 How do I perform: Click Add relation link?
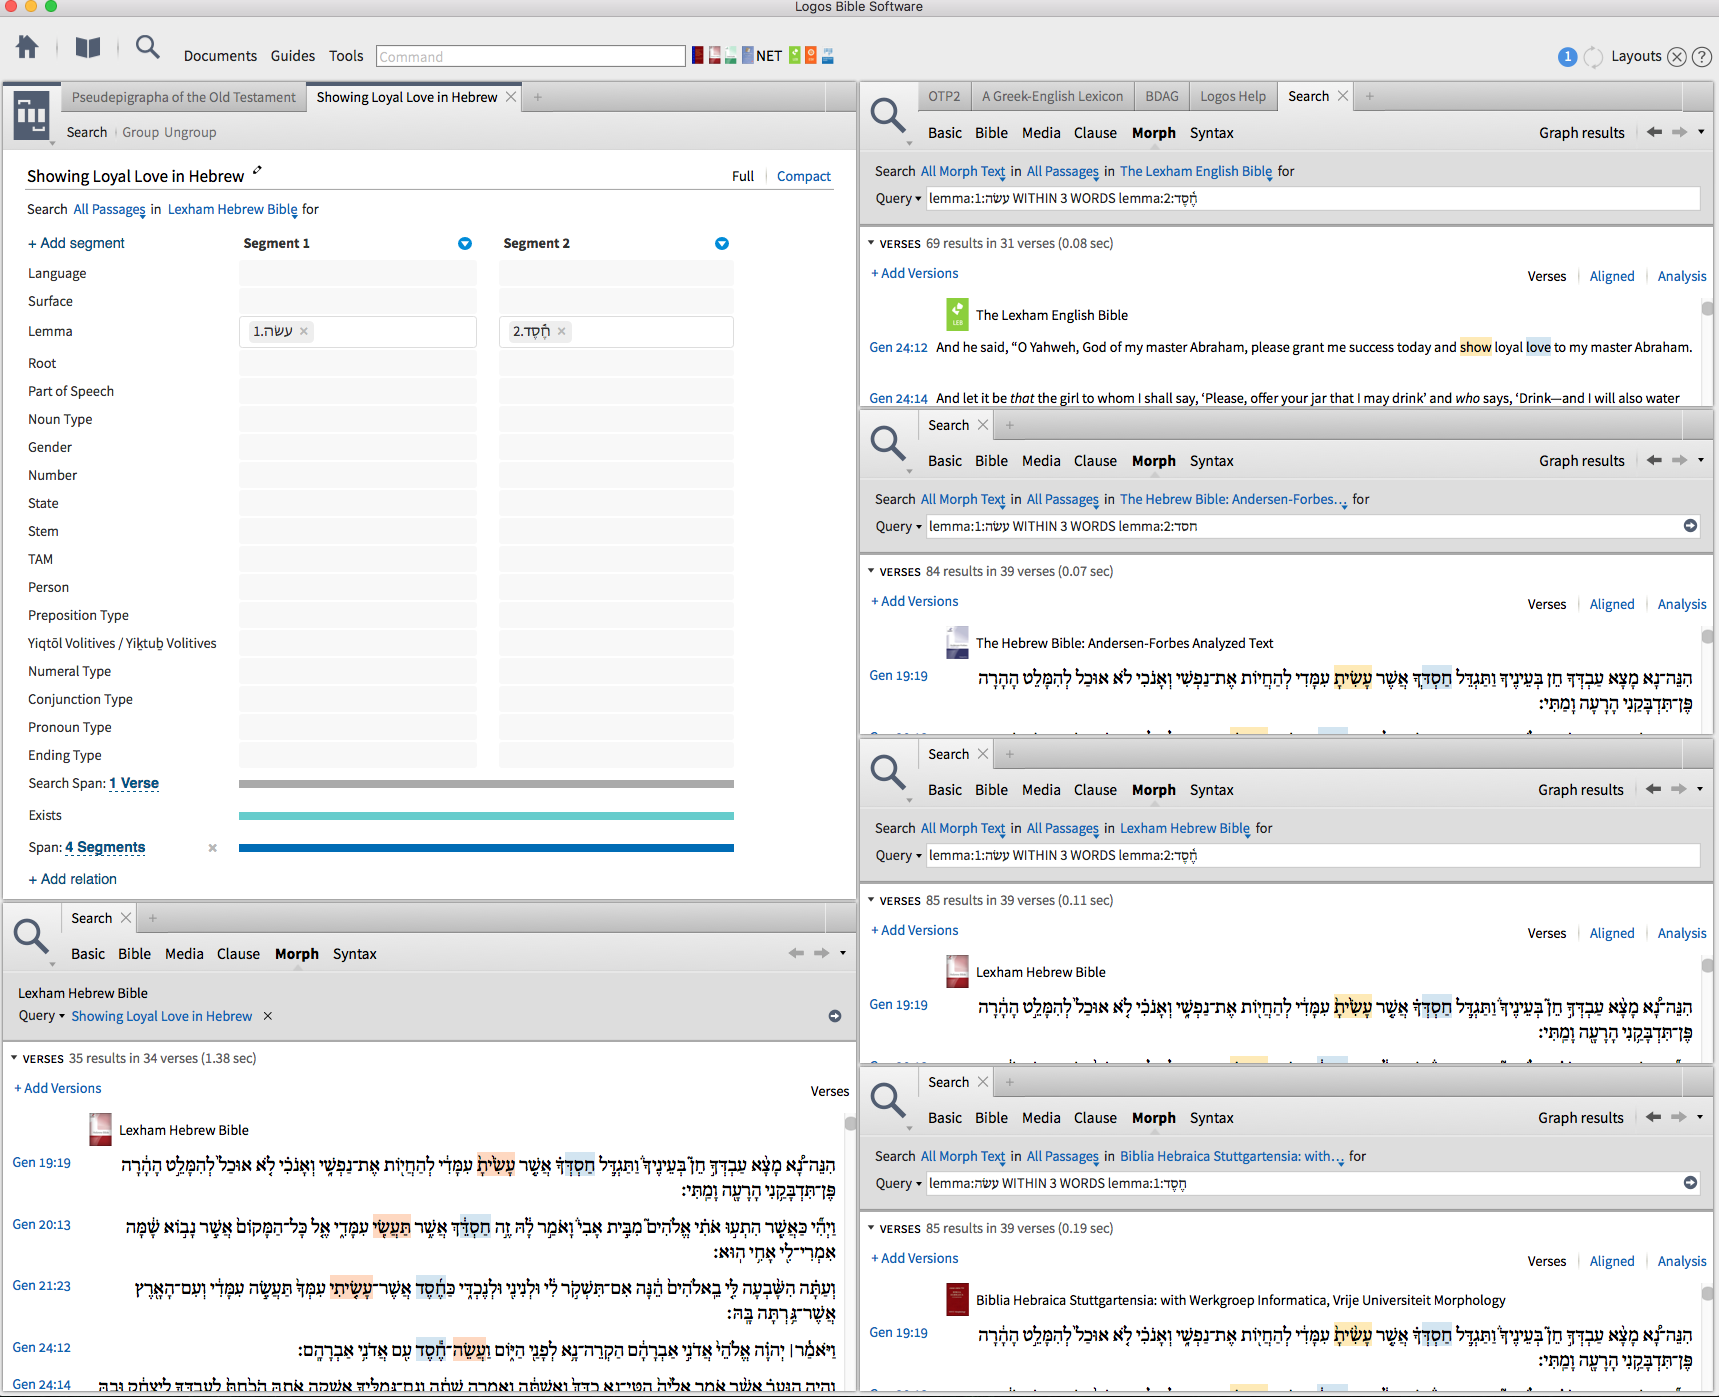(x=72, y=879)
